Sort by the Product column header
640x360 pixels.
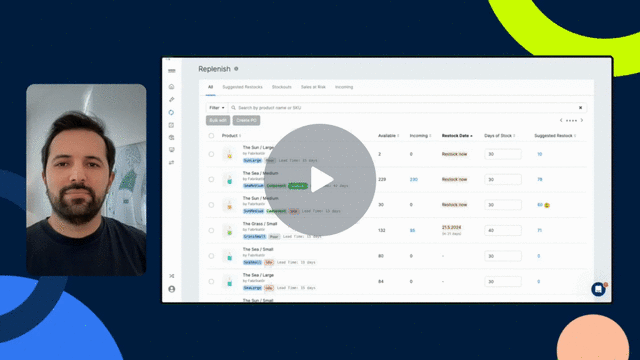(x=231, y=136)
